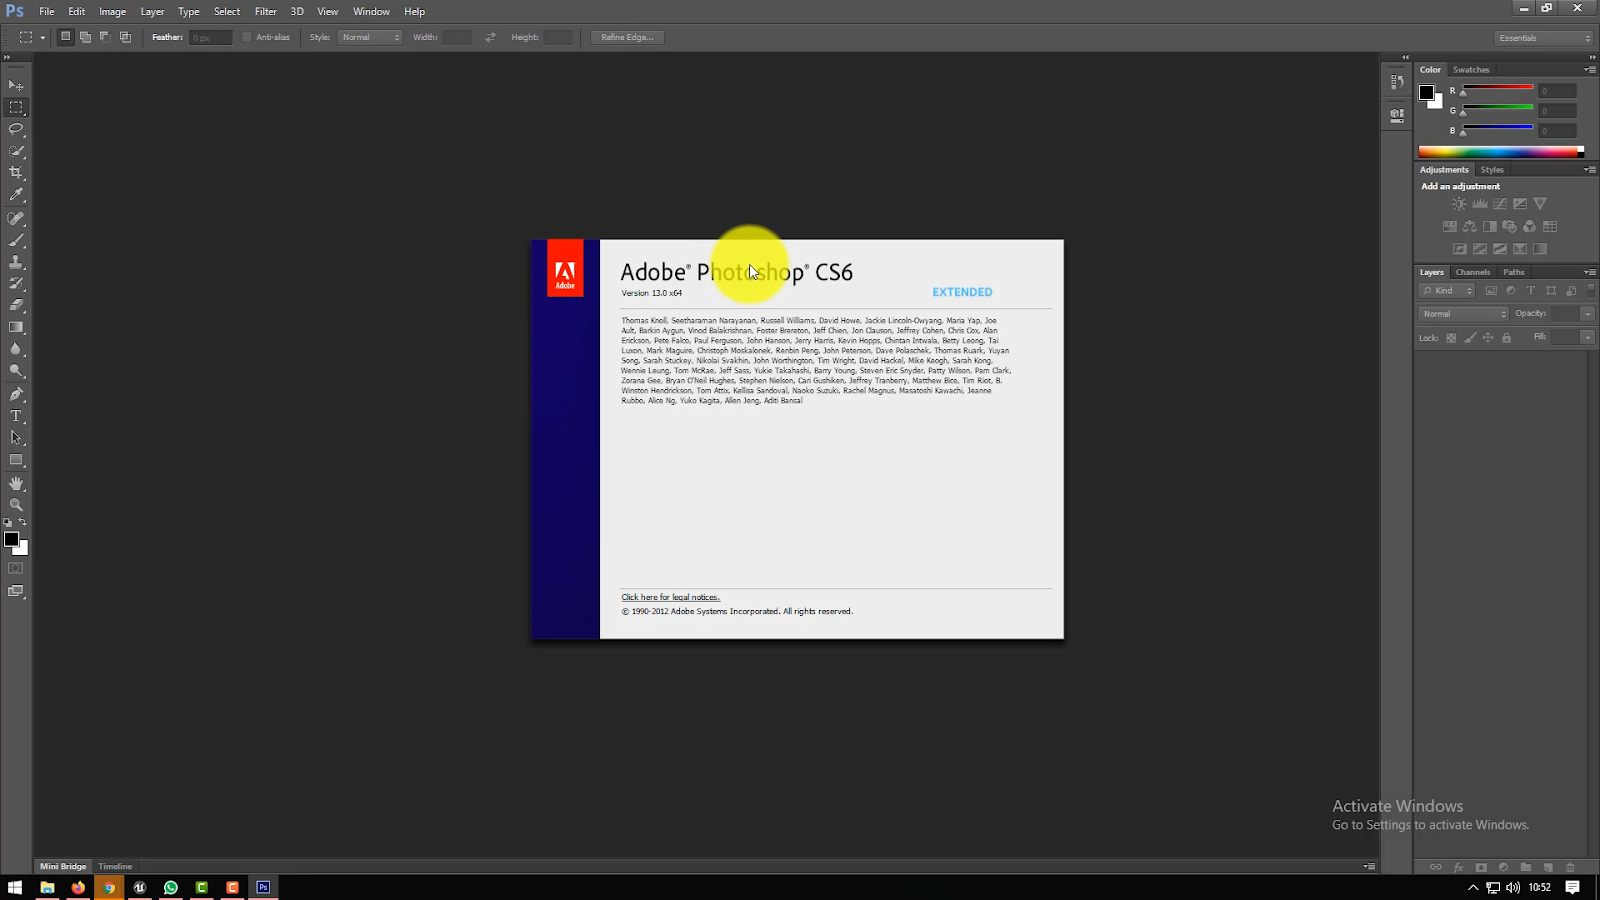Enable the Anti-alias checkbox
This screenshot has width=1600, height=900.
pos(247,37)
